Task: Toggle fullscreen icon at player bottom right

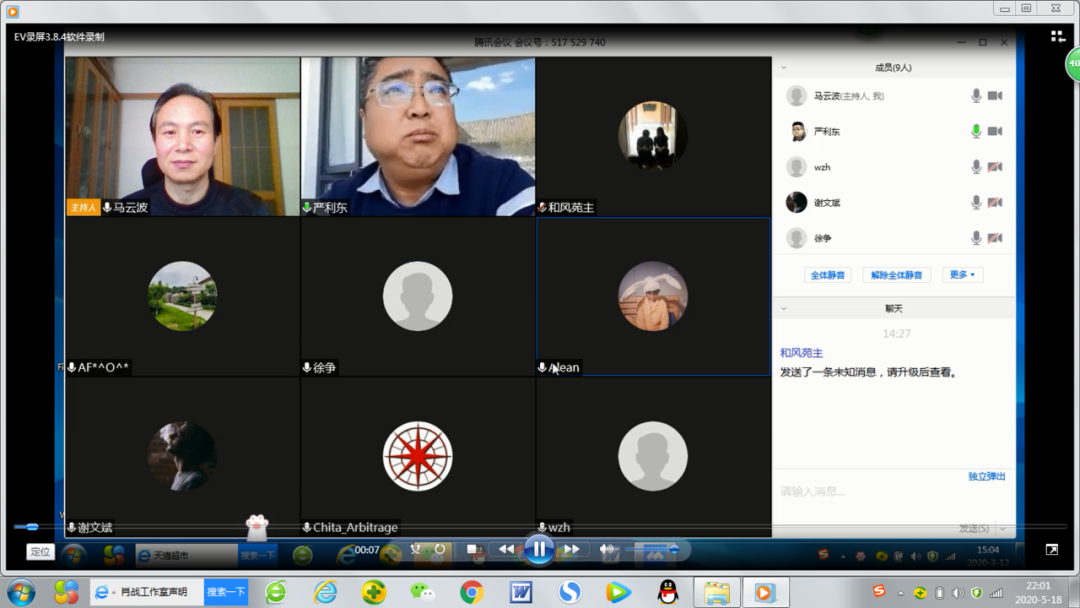Action: tap(1051, 549)
